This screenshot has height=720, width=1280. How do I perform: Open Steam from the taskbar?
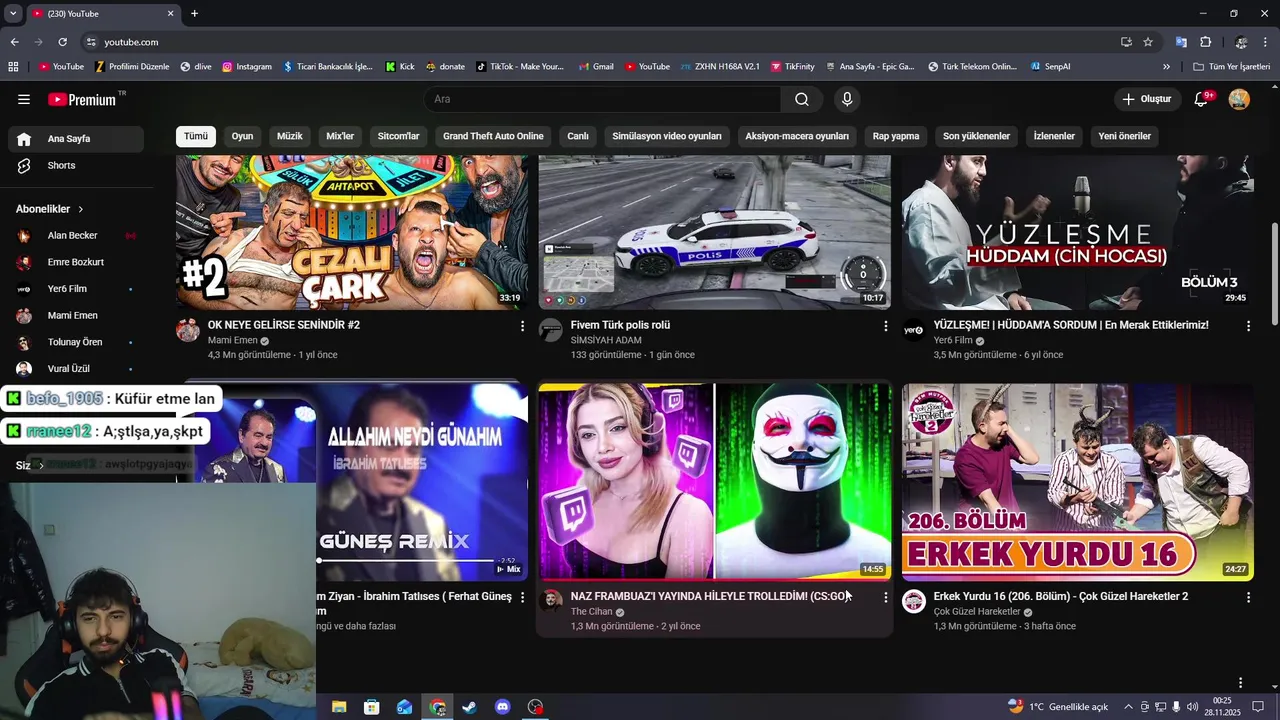pos(470,707)
